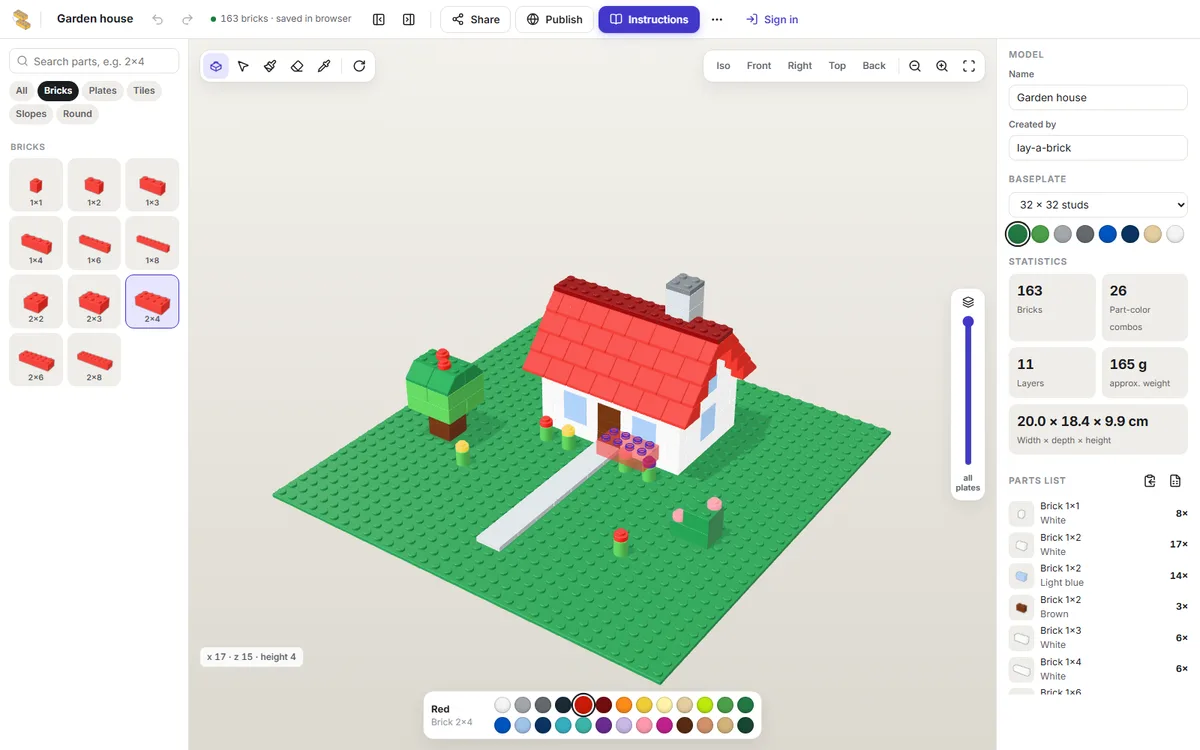
Task: Toggle the left parts panel
Action: click(379, 19)
